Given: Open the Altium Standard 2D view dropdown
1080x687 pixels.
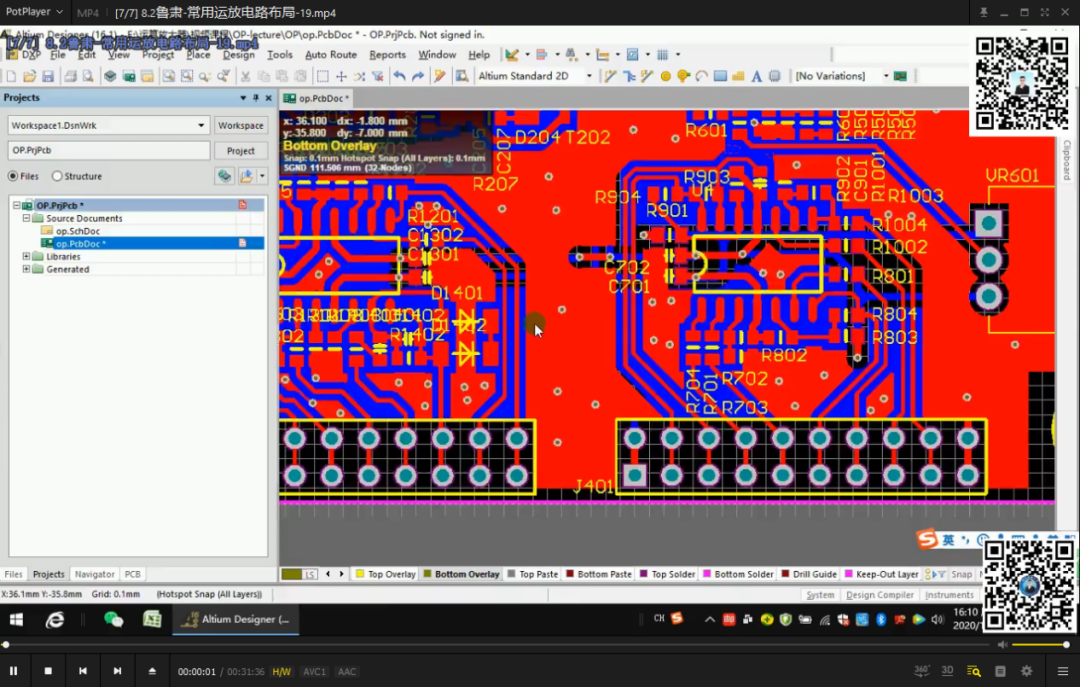Looking at the screenshot, I should coord(589,76).
